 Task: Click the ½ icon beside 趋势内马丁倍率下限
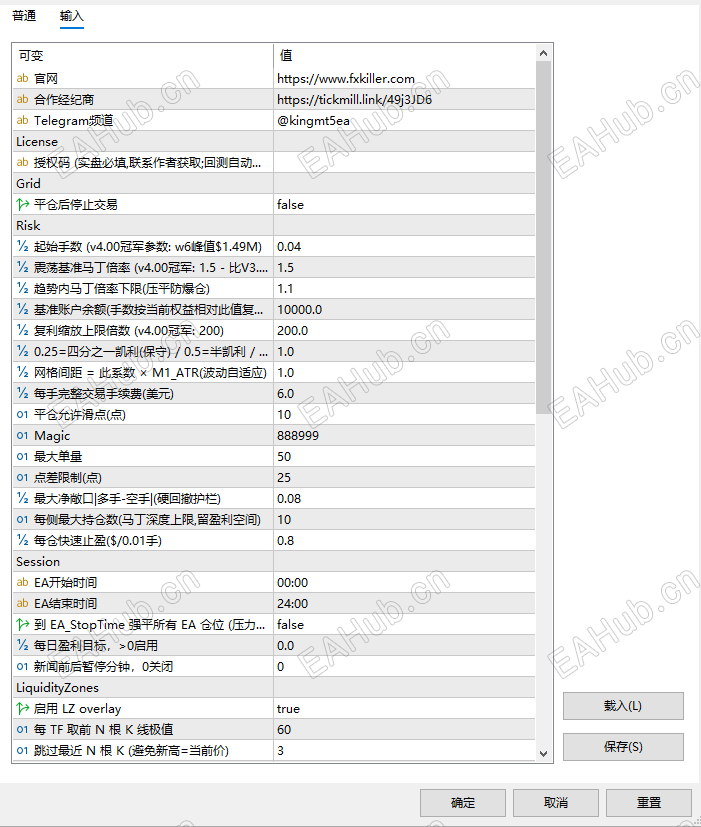click(22, 289)
